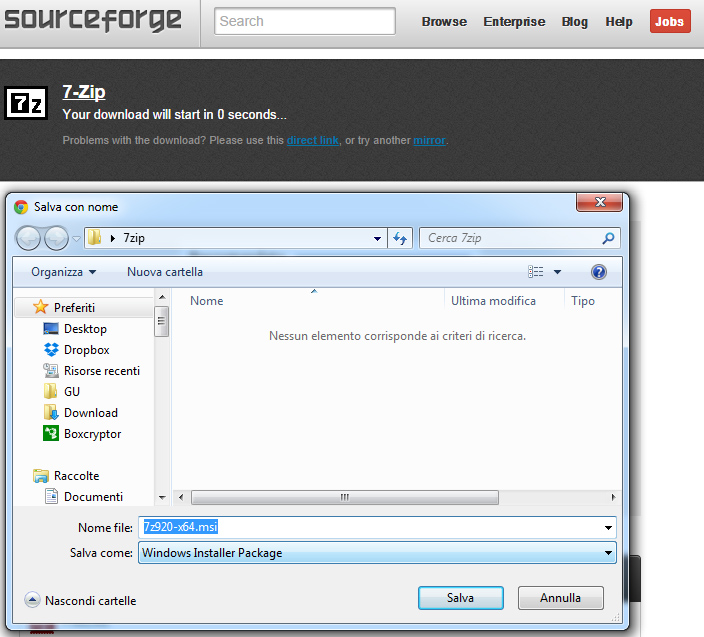This screenshot has width=704, height=637.
Task: Click the Risorse recenti icon
Action: pos(51,371)
